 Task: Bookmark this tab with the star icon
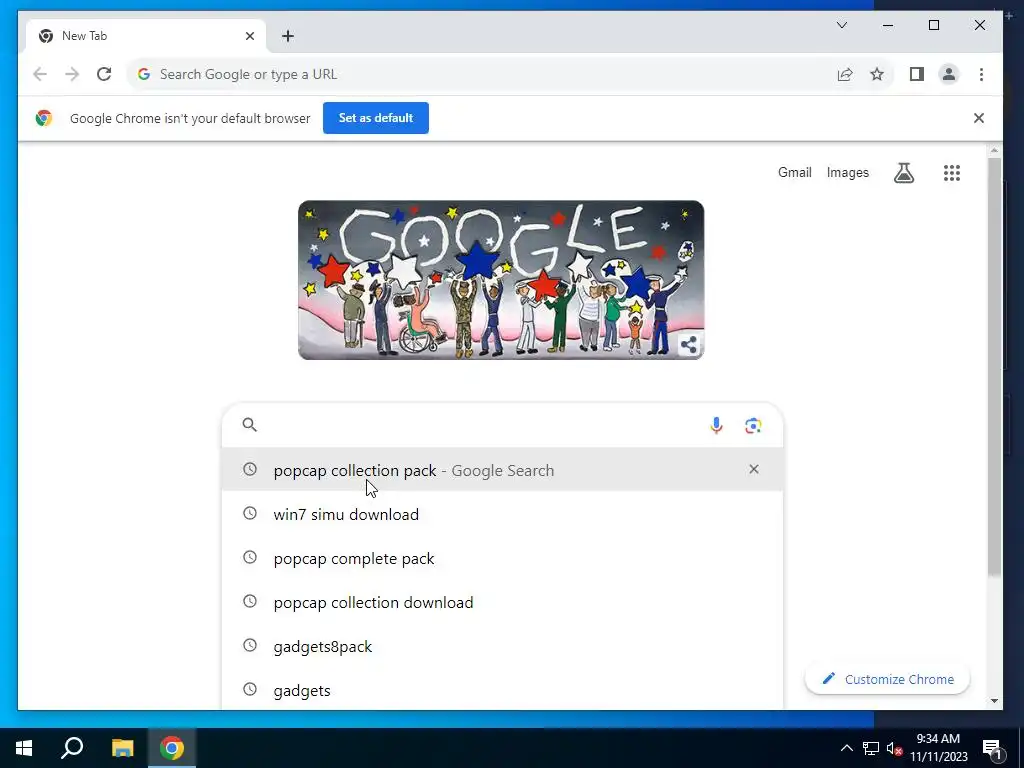(877, 74)
